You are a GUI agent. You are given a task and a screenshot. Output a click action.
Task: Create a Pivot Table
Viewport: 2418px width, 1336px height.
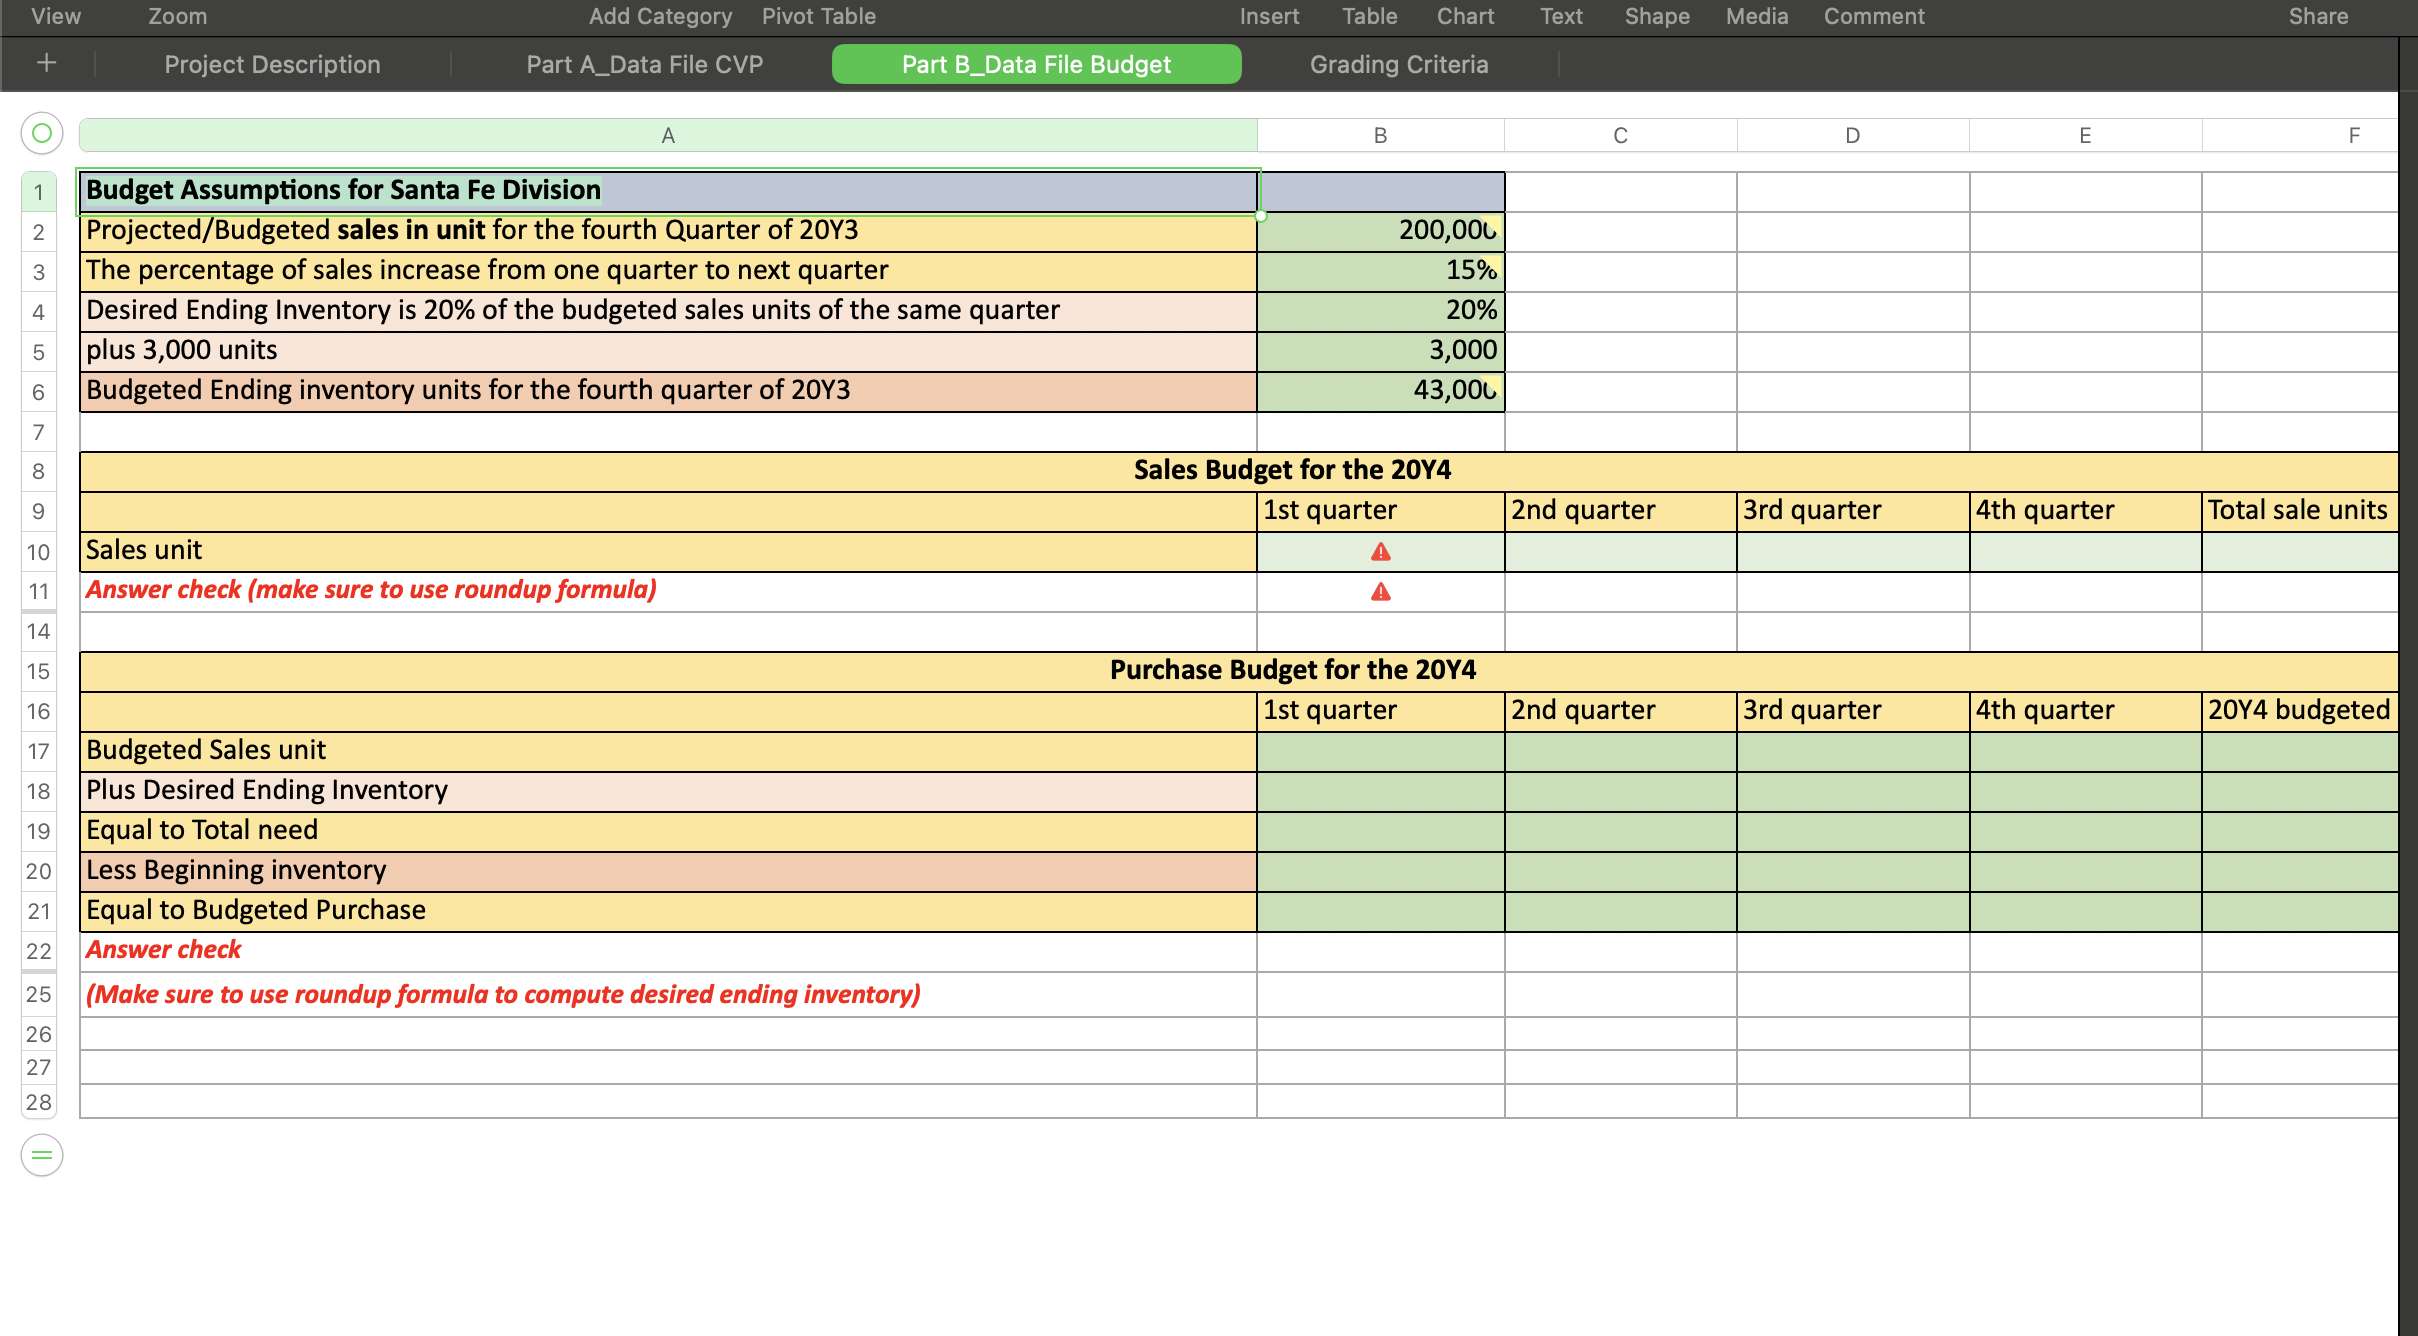coord(818,15)
